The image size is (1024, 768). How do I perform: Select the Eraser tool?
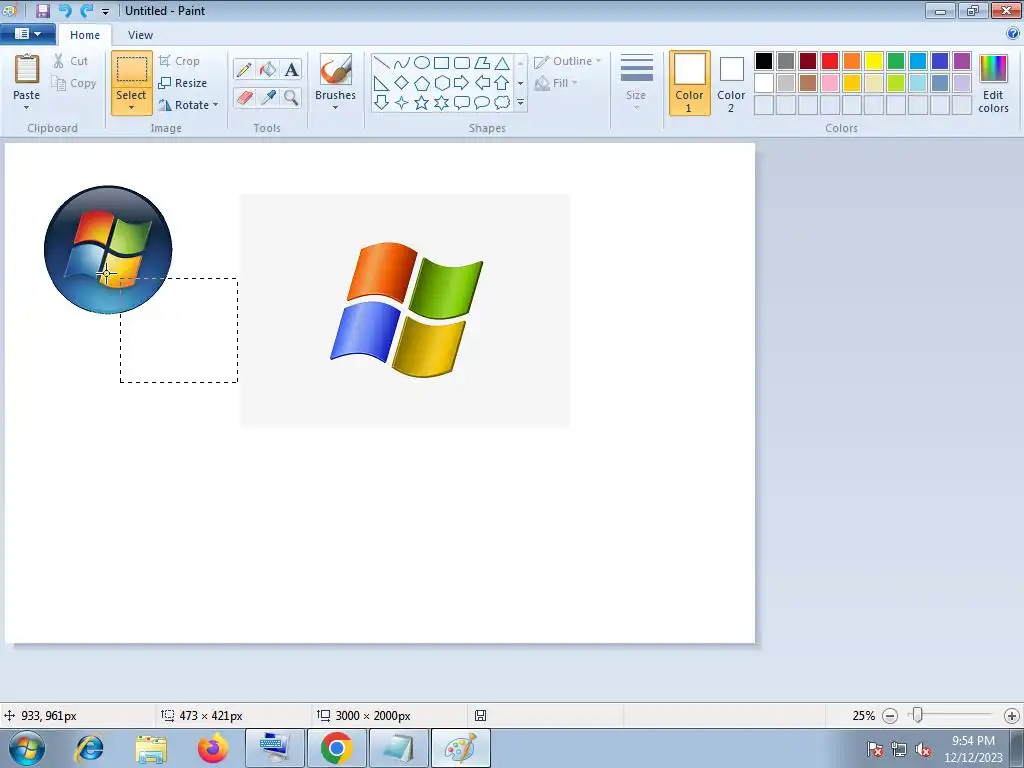[244, 97]
